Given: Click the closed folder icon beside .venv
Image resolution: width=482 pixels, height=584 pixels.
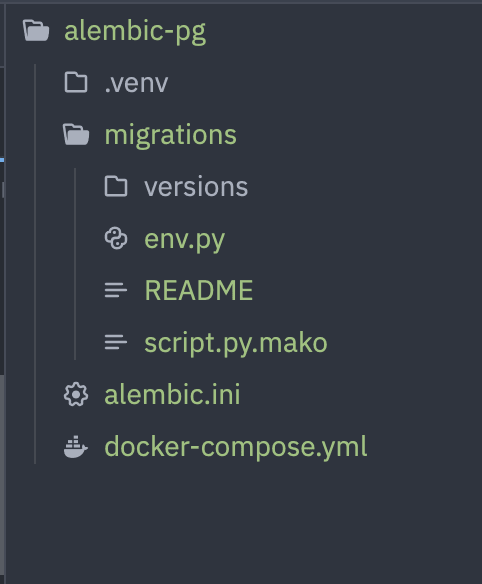Looking at the screenshot, I should point(76,82).
